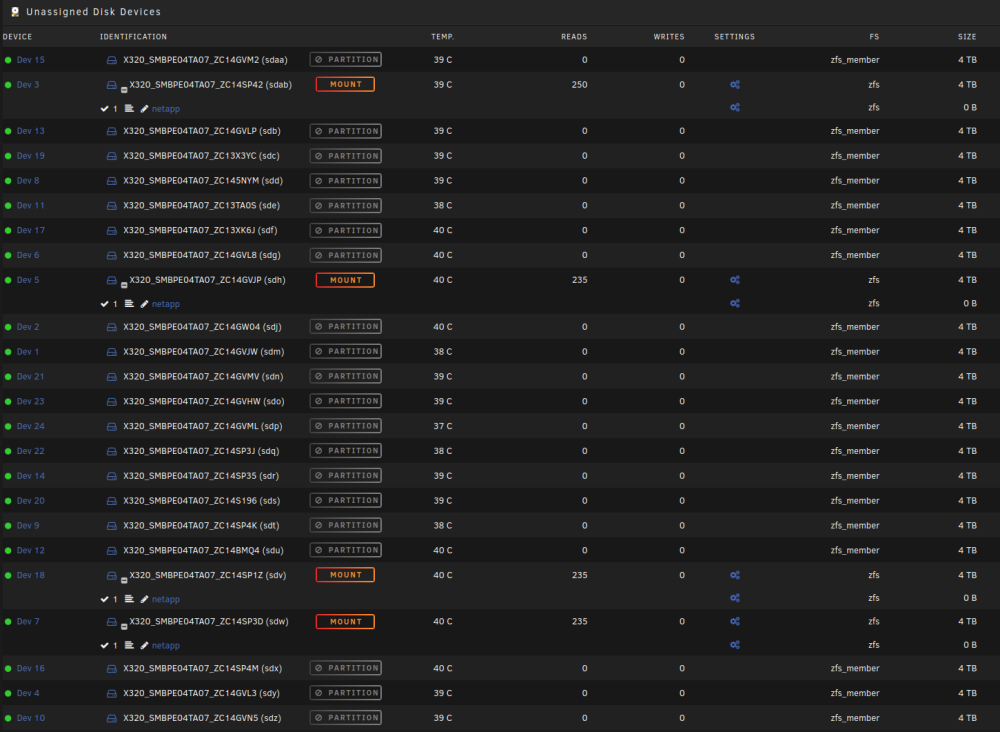
Task: Click Unassigned Disk Devices header icon
Action: [x=15, y=11]
